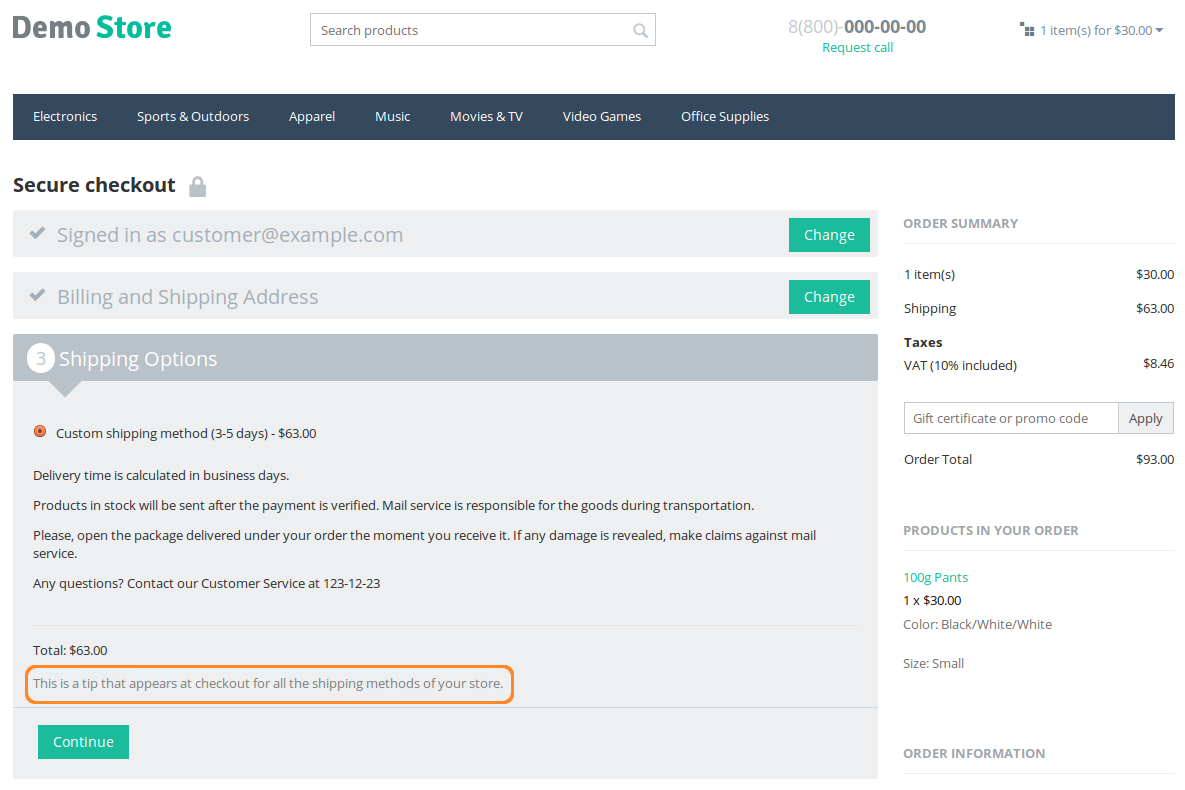Image resolution: width=1185 pixels, height=790 pixels.
Task: Click the Signed in as customer@example.com heading
Action: (231, 235)
